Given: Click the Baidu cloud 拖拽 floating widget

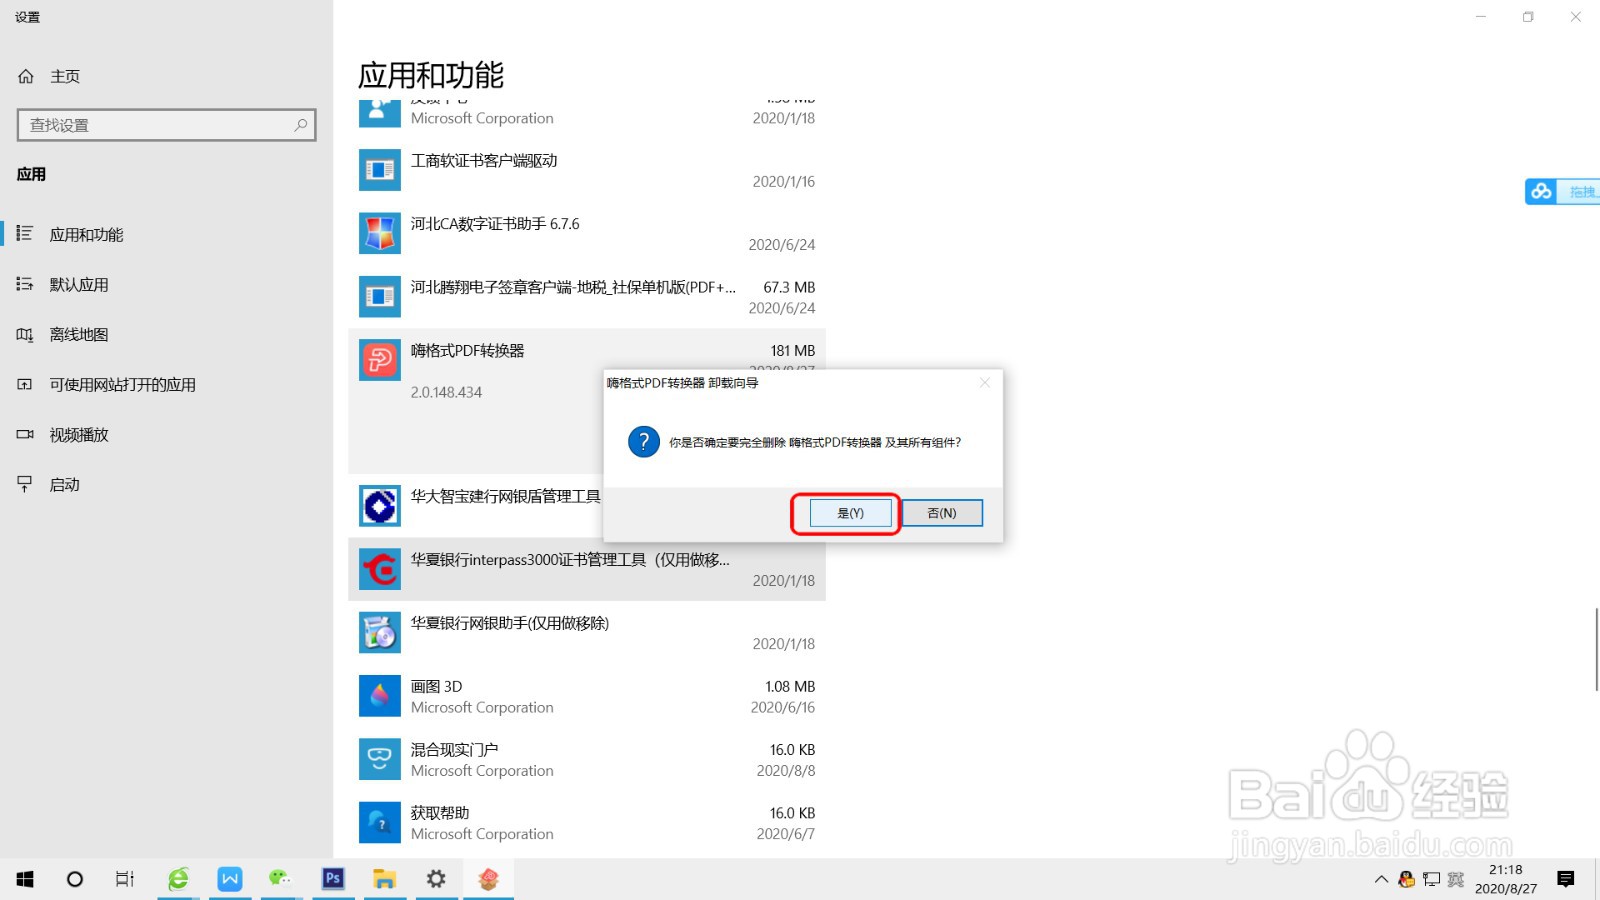Looking at the screenshot, I should point(1562,191).
